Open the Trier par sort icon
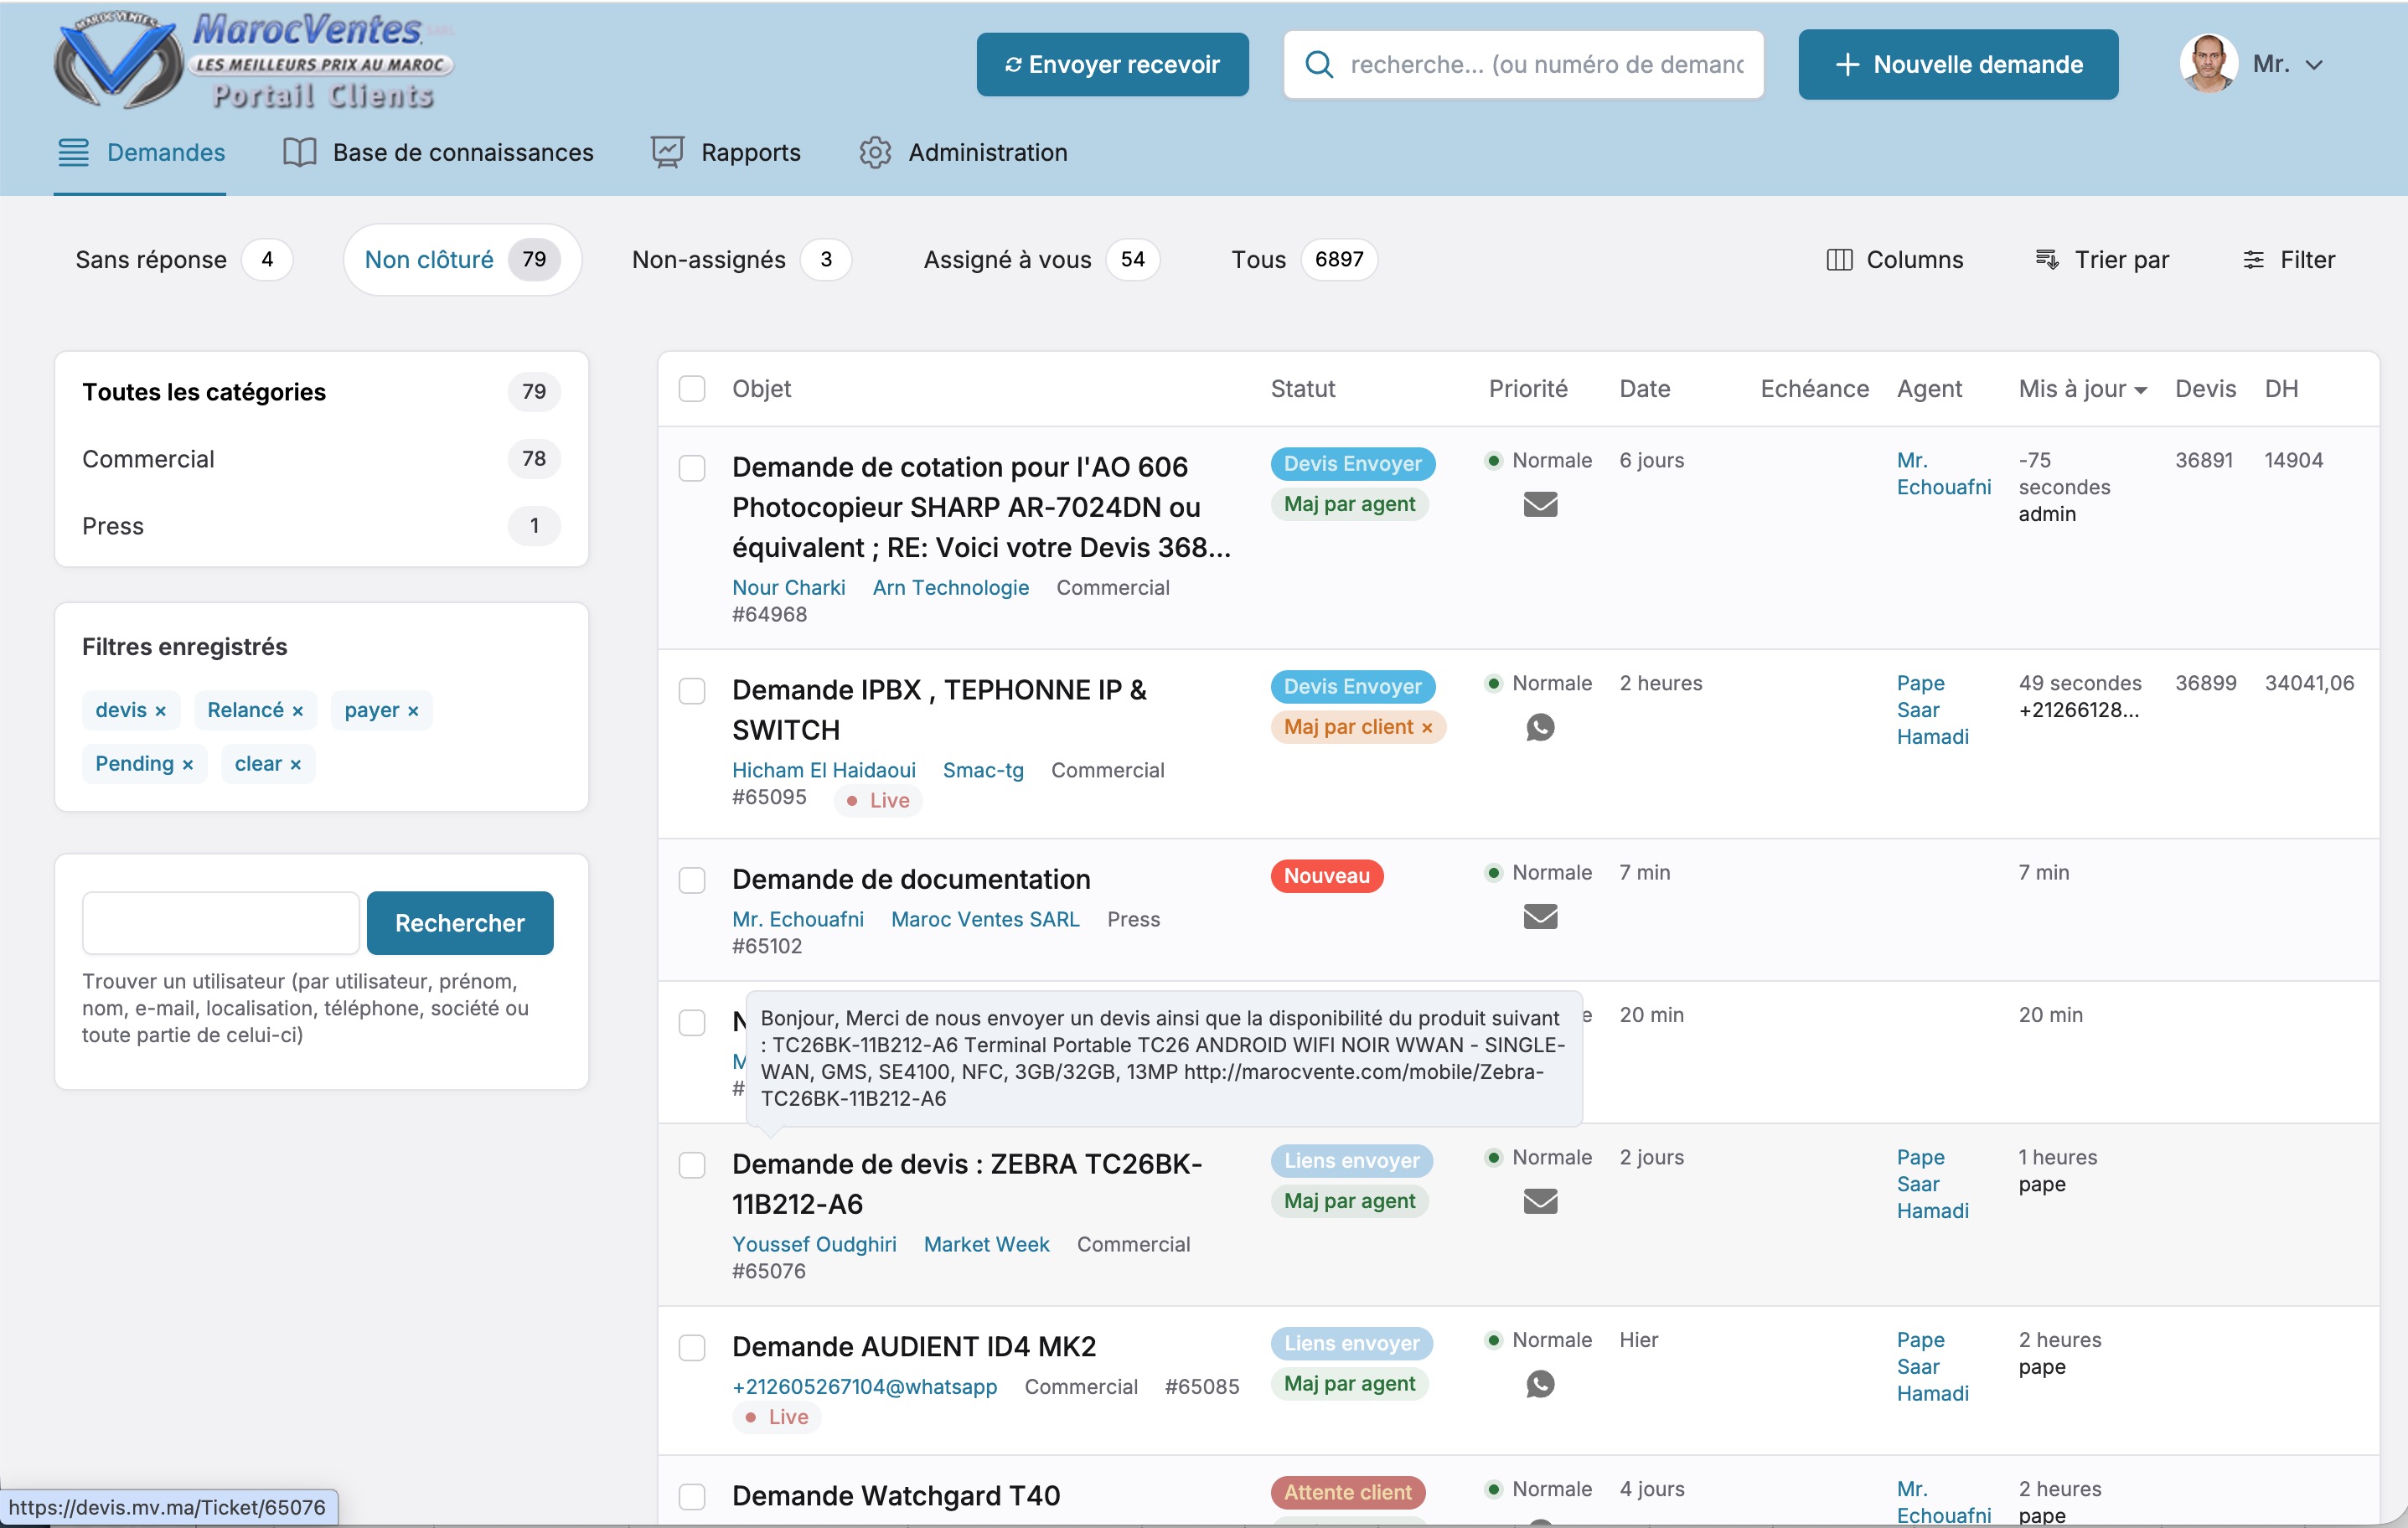Screen dimensions: 2408x1528 click(2046, 260)
